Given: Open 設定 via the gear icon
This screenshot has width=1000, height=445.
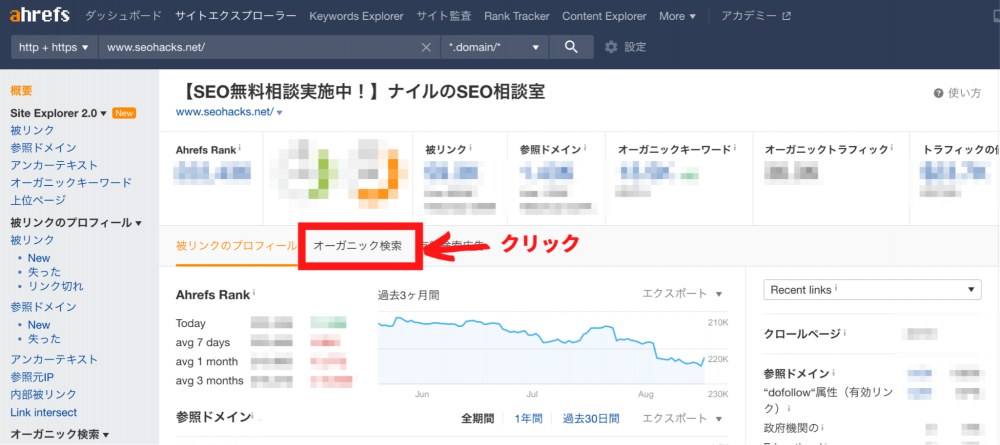Looking at the screenshot, I should point(611,47).
